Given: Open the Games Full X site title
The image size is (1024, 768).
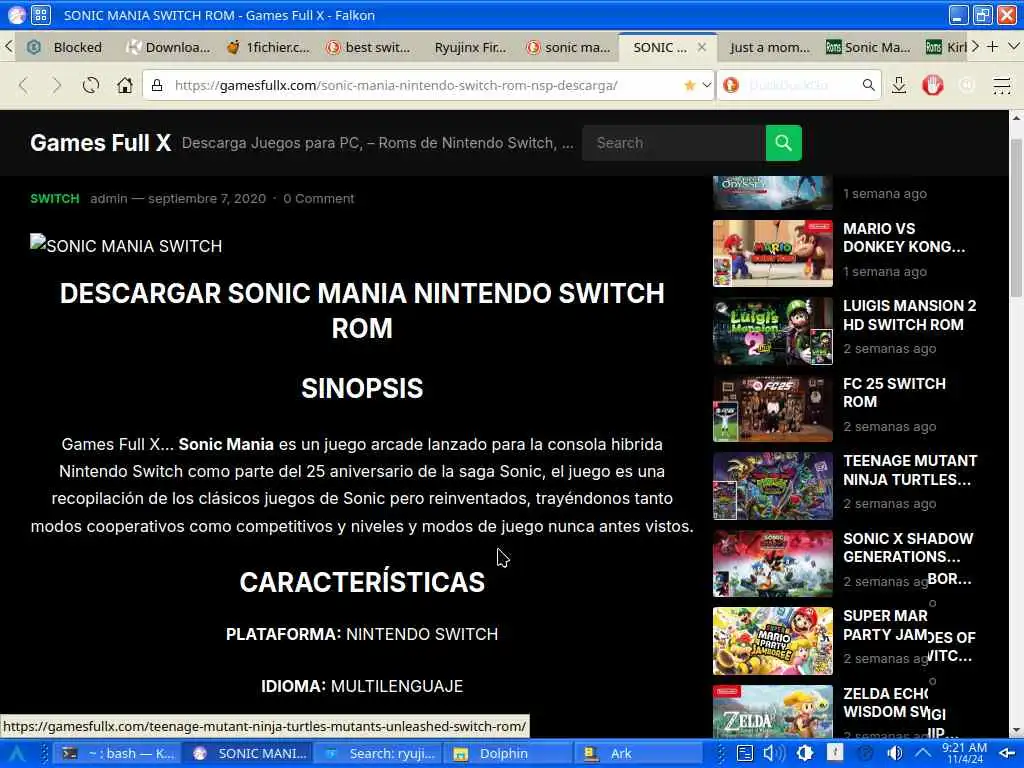Looking at the screenshot, I should 101,143.
